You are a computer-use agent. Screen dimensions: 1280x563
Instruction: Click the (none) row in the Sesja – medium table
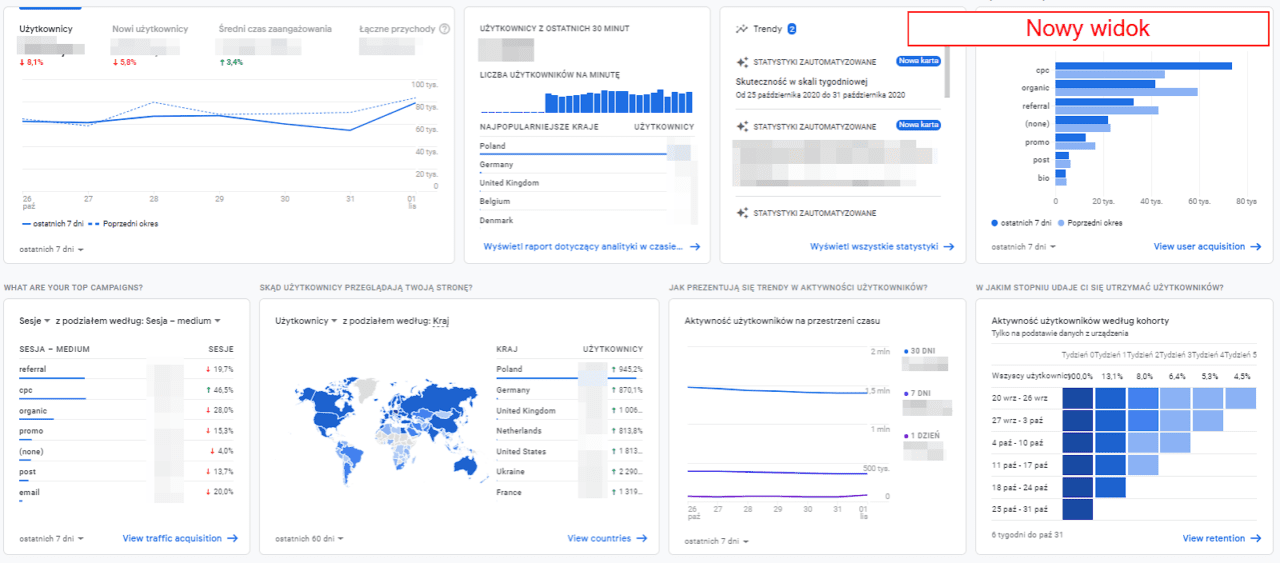pos(126,452)
